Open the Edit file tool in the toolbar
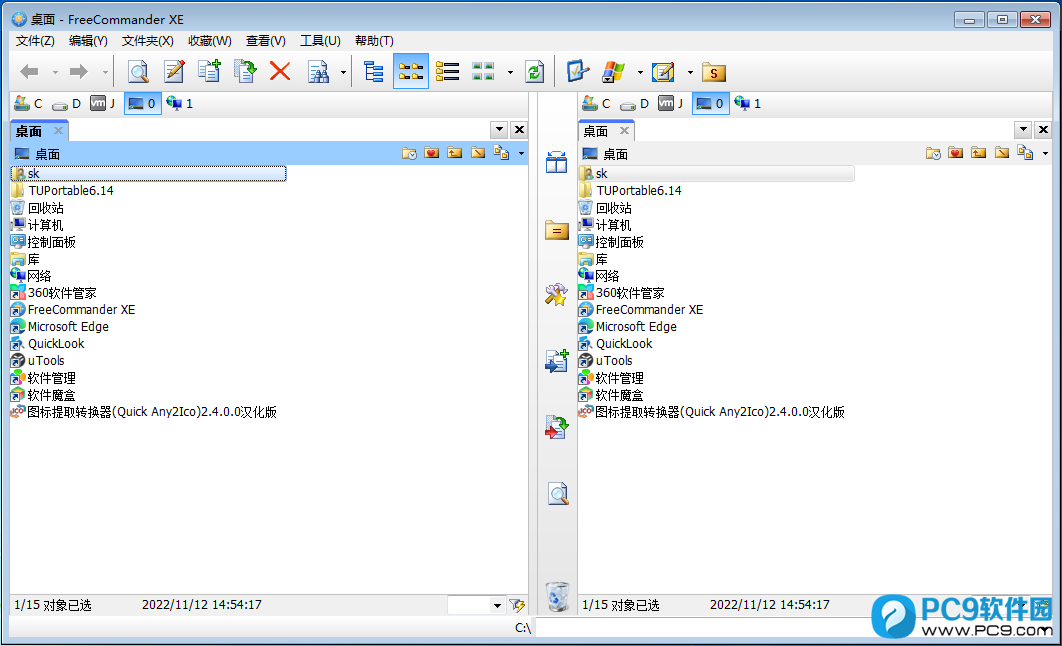The image size is (1062, 646). point(172,71)
